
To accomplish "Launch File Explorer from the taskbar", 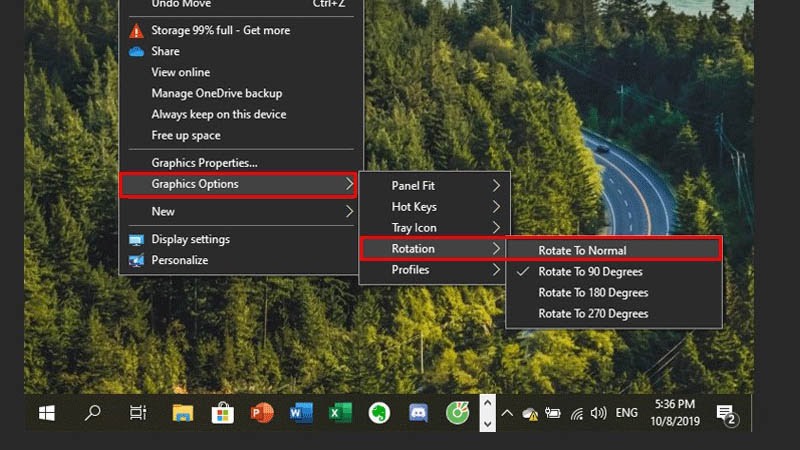I will tap(182, 412).
